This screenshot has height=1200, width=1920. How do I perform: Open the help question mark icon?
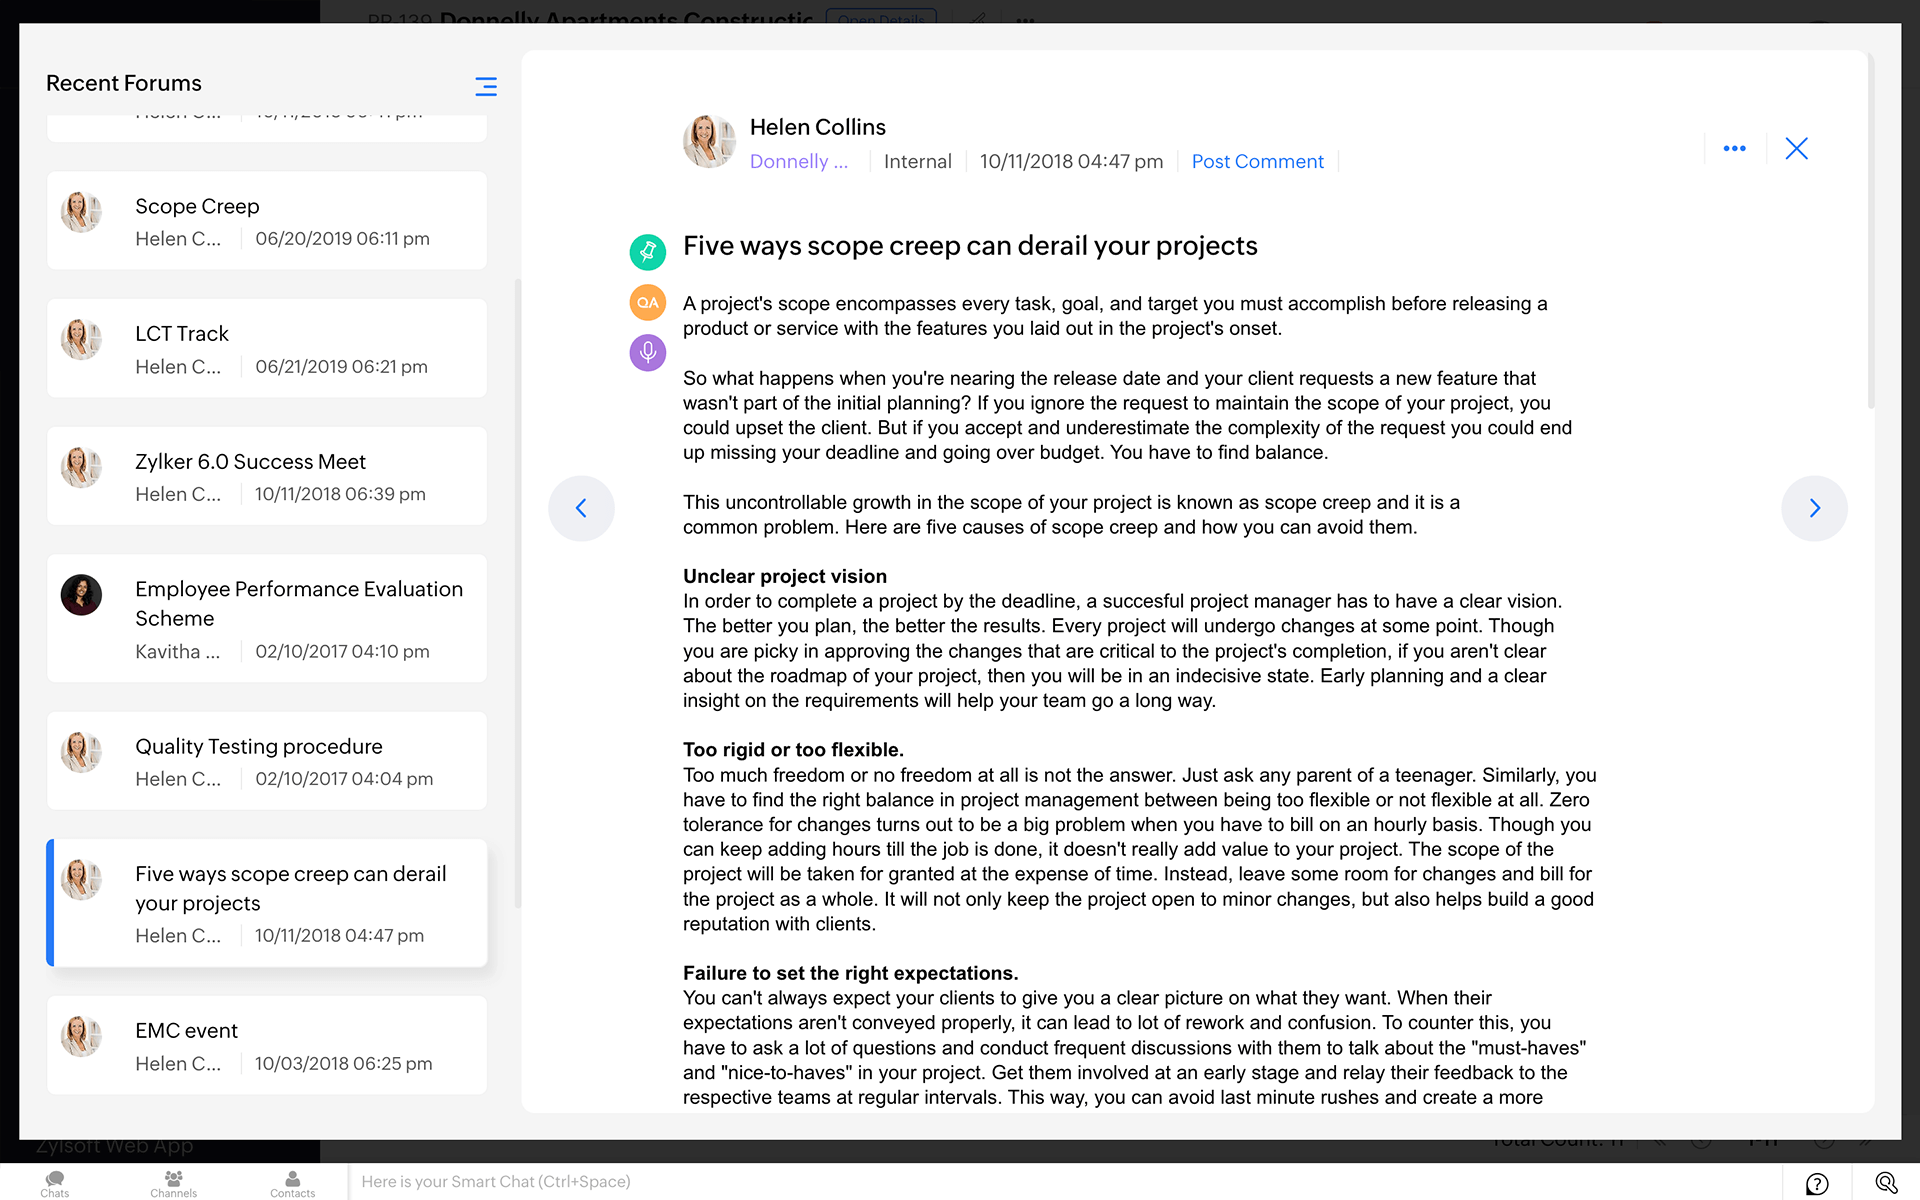pos(1817,1183)
